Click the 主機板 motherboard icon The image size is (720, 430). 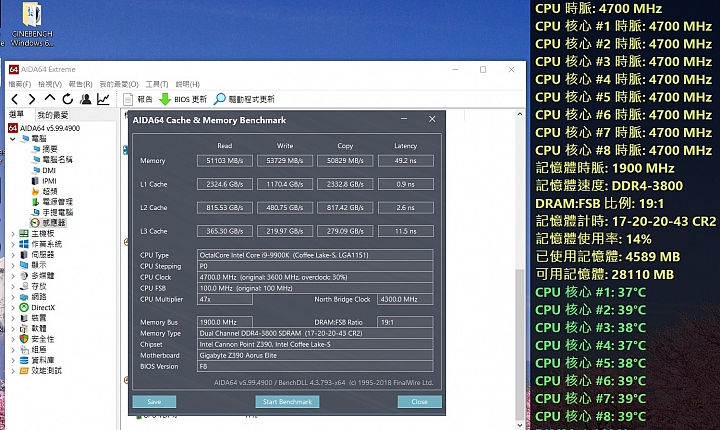[24, 233]
